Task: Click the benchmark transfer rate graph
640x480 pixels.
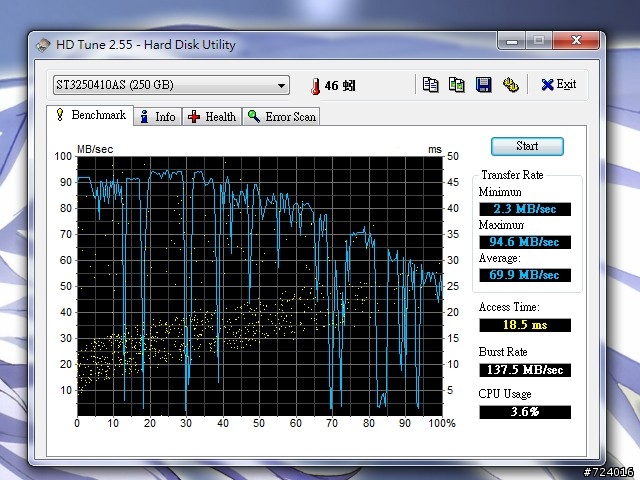Action: point(260,286)
